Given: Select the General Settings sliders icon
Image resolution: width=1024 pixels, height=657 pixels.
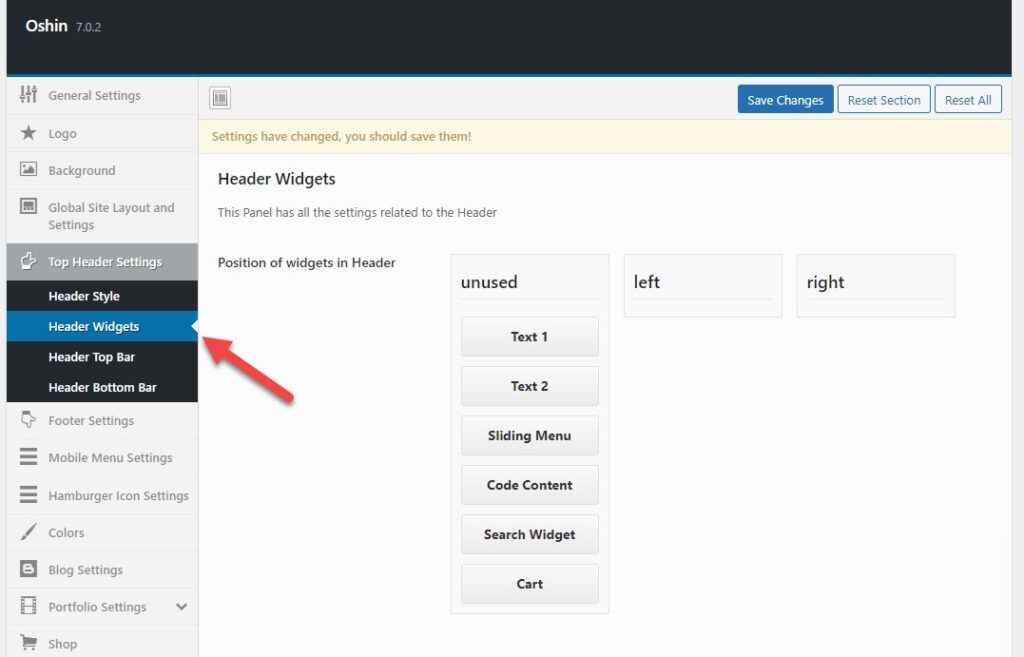Looking at the screenshot, I should click(x=28, y=95).
